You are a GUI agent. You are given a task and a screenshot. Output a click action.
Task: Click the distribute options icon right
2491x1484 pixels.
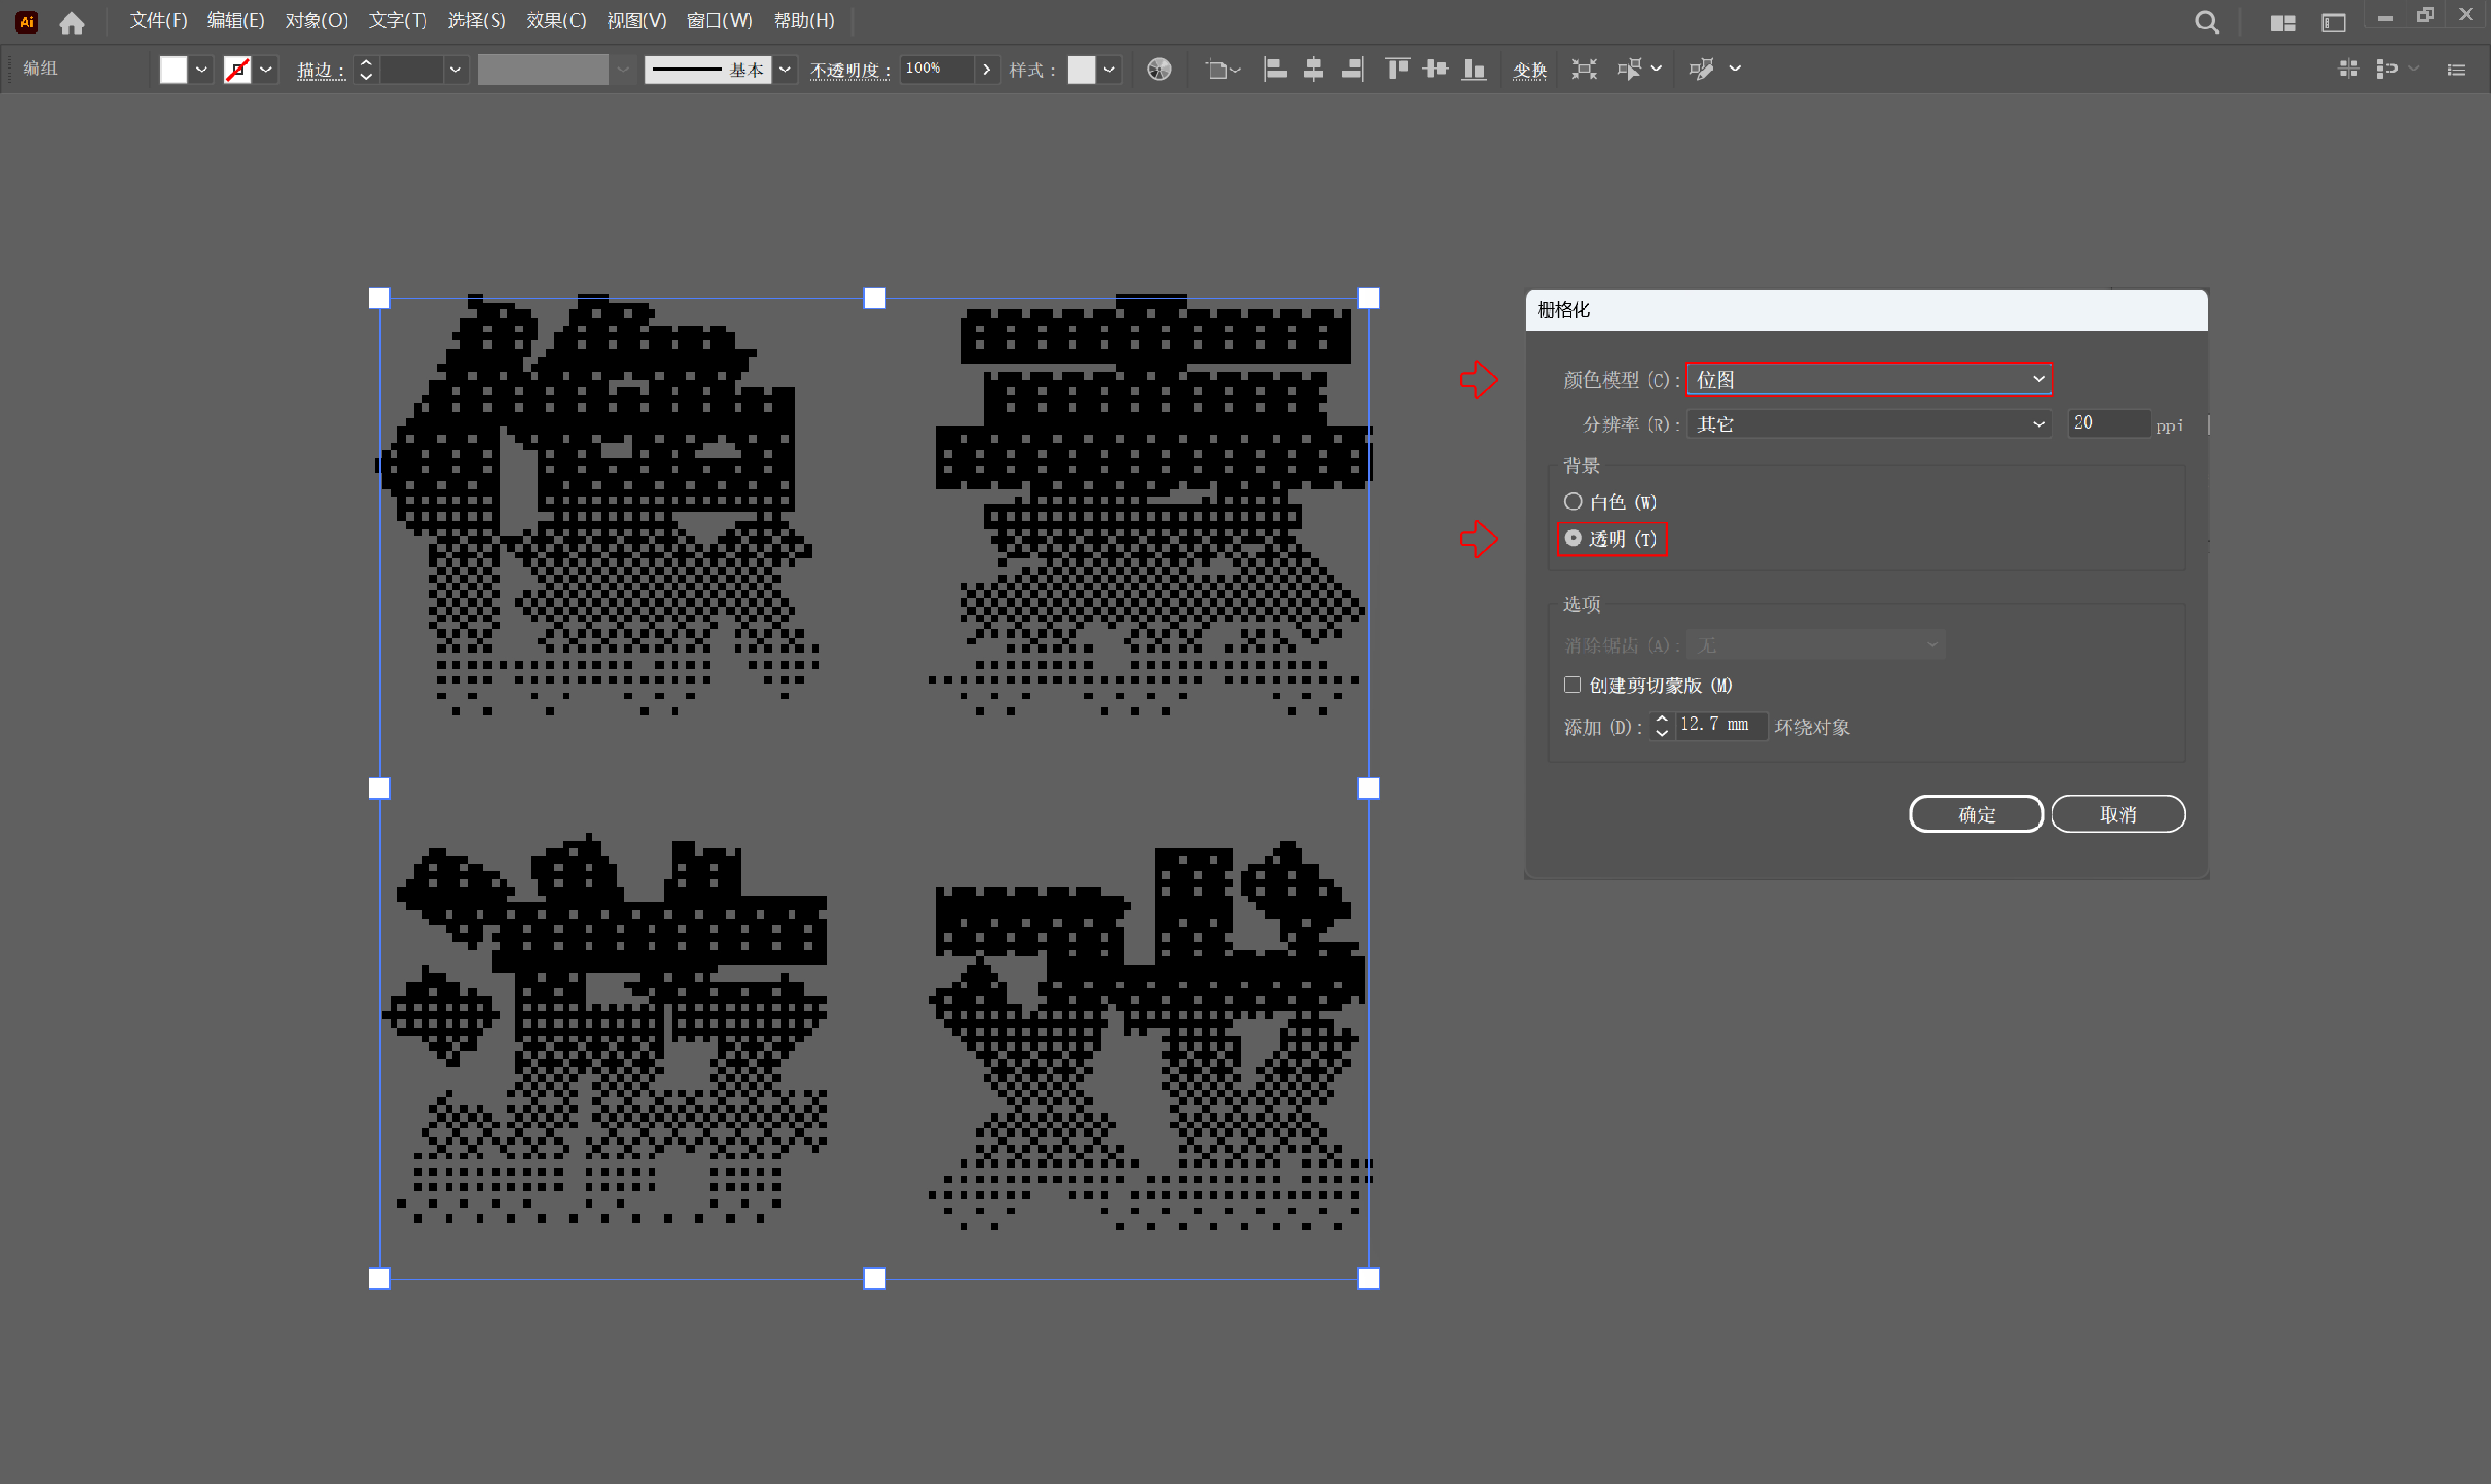[2388, 68]
